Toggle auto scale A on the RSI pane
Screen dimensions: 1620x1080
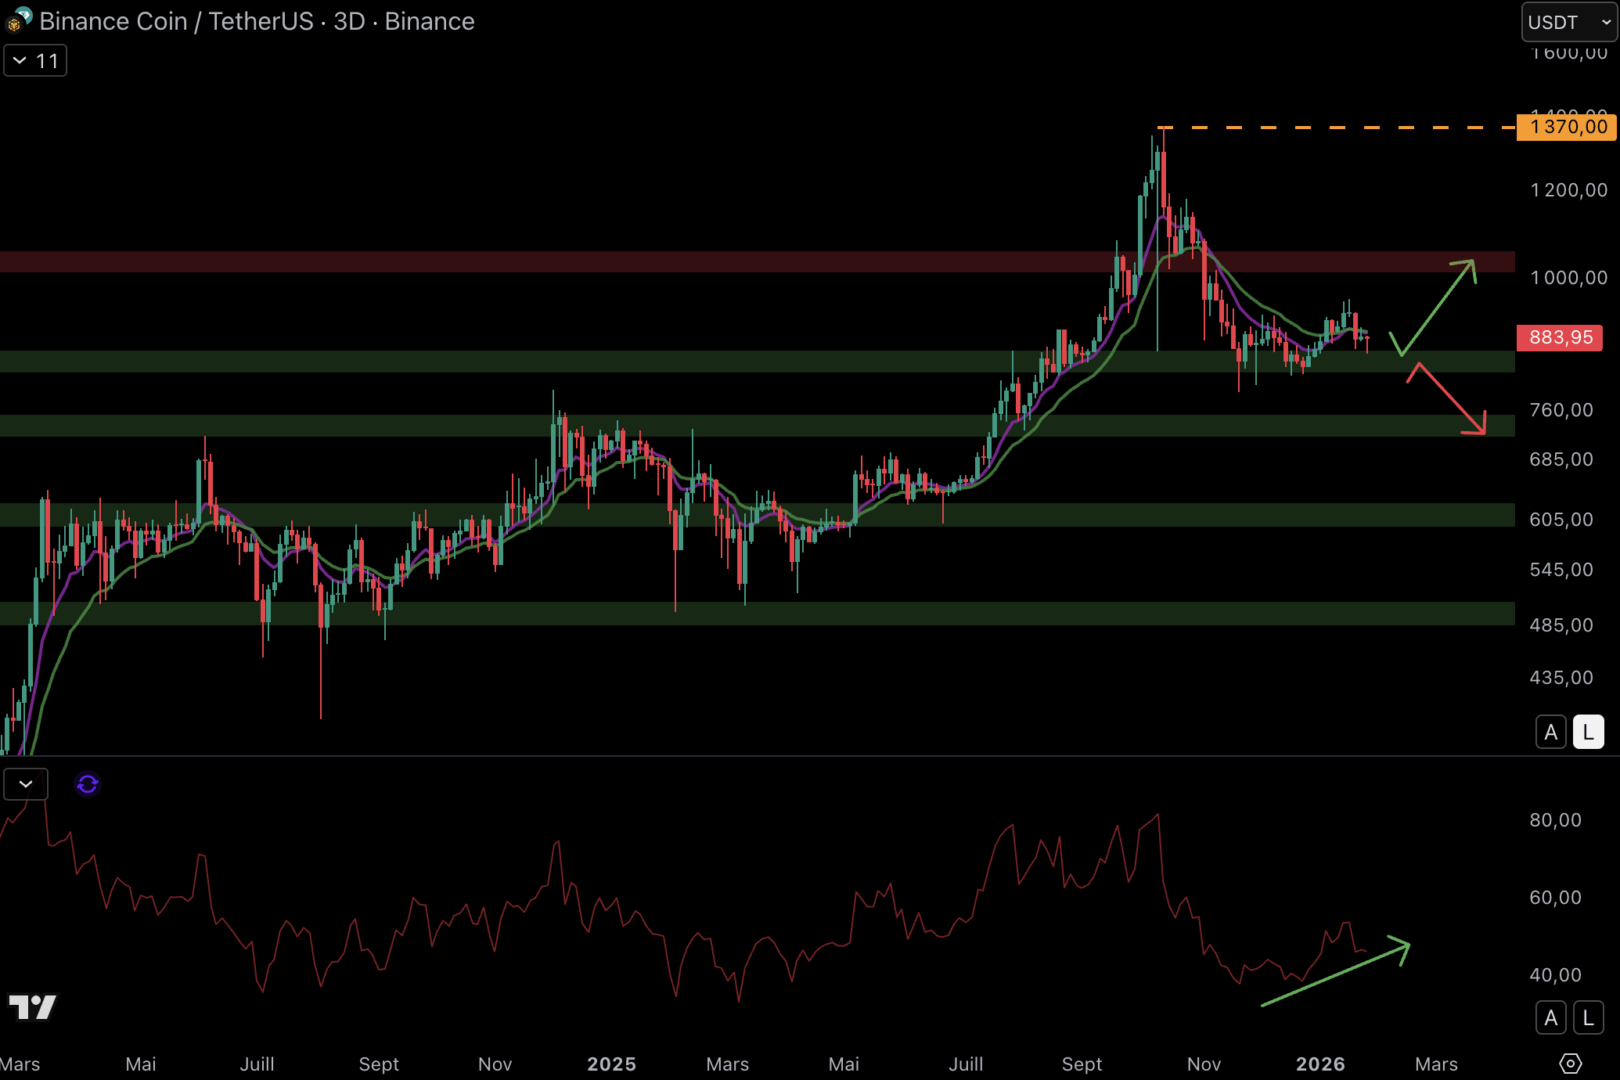point(1551,1018)
